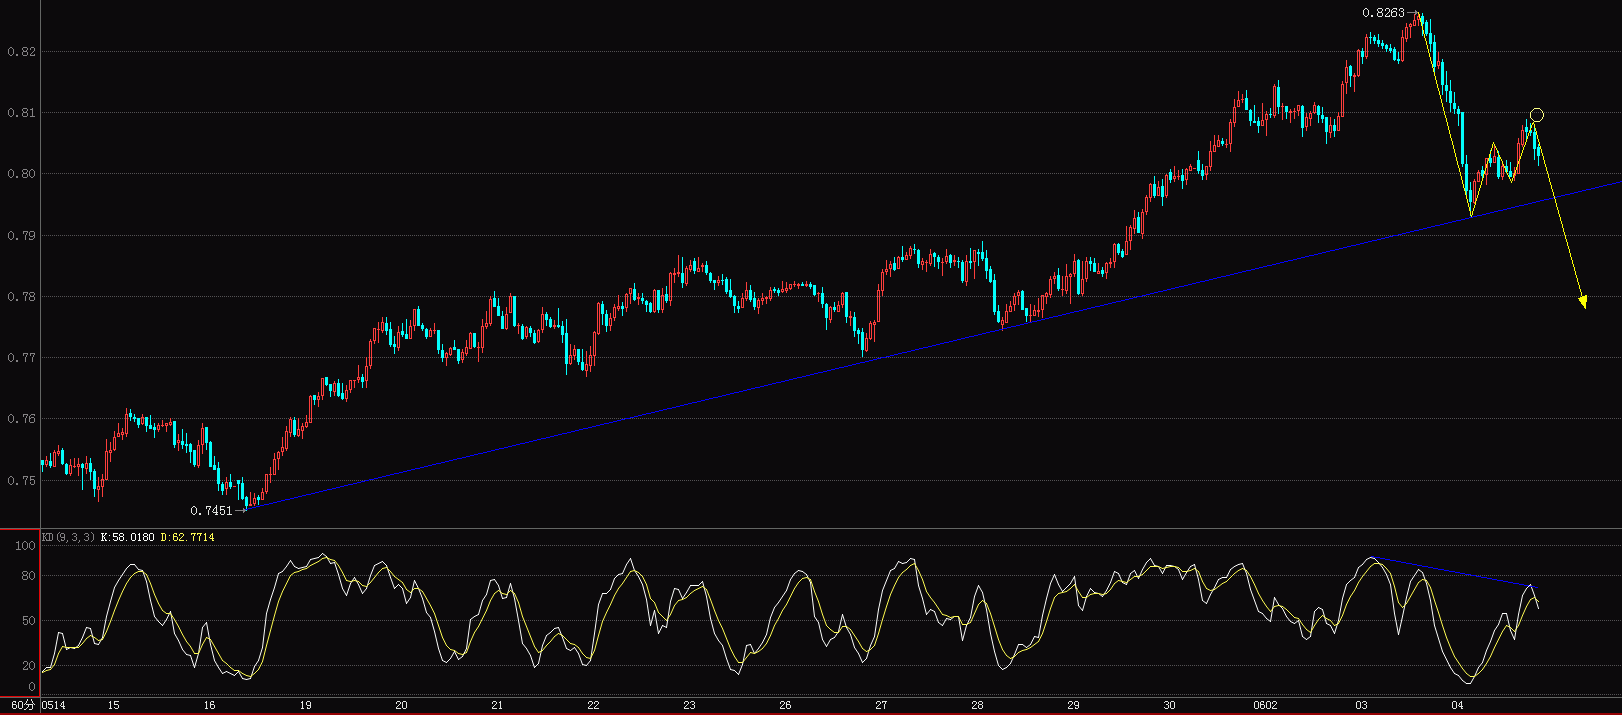Click the 28 date on the time axis
The image size is (1622, 715).
click(x=977, y=705)
